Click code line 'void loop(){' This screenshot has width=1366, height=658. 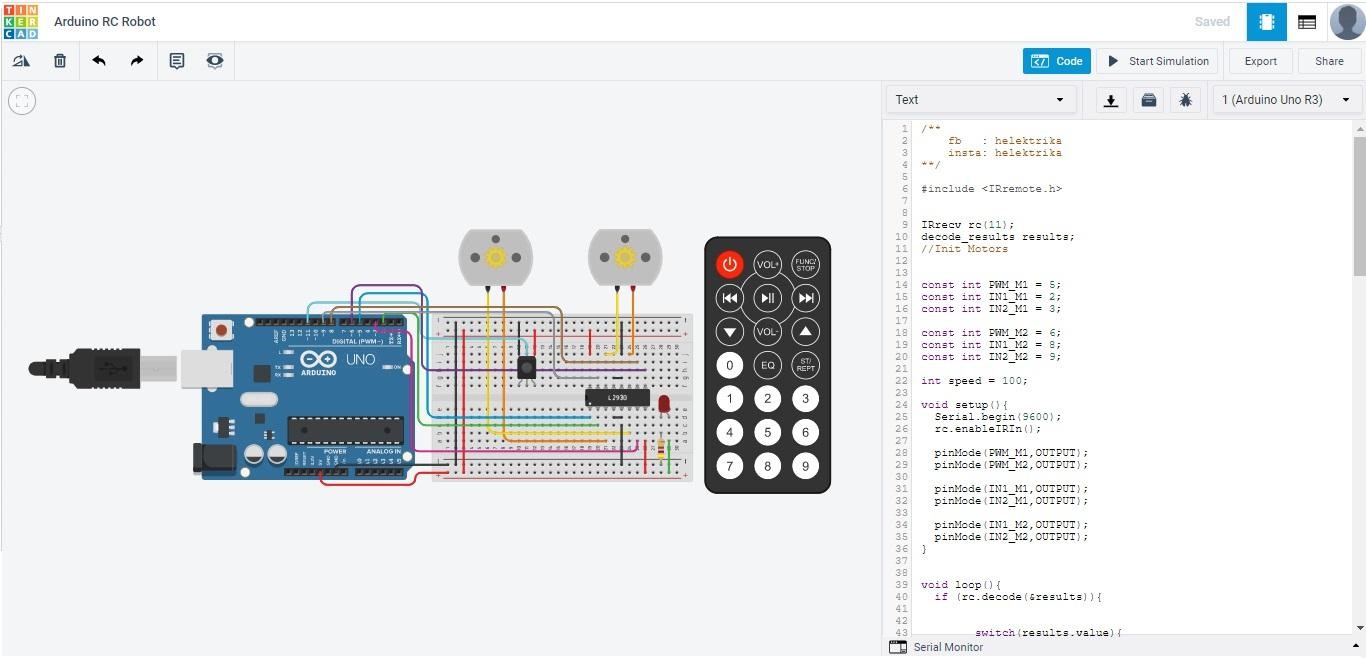point(961,585)
